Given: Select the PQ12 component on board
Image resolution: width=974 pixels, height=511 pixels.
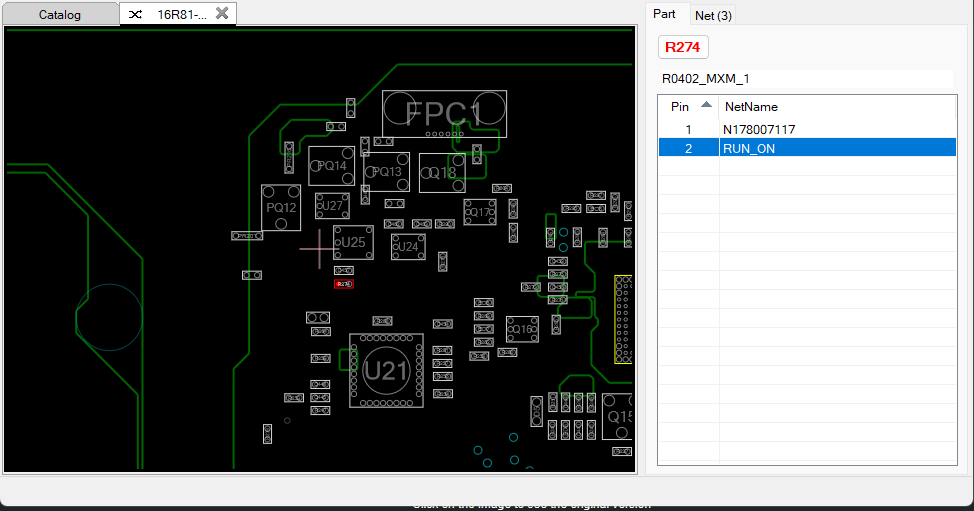Looking at the screenshot, I should point(281,207).
